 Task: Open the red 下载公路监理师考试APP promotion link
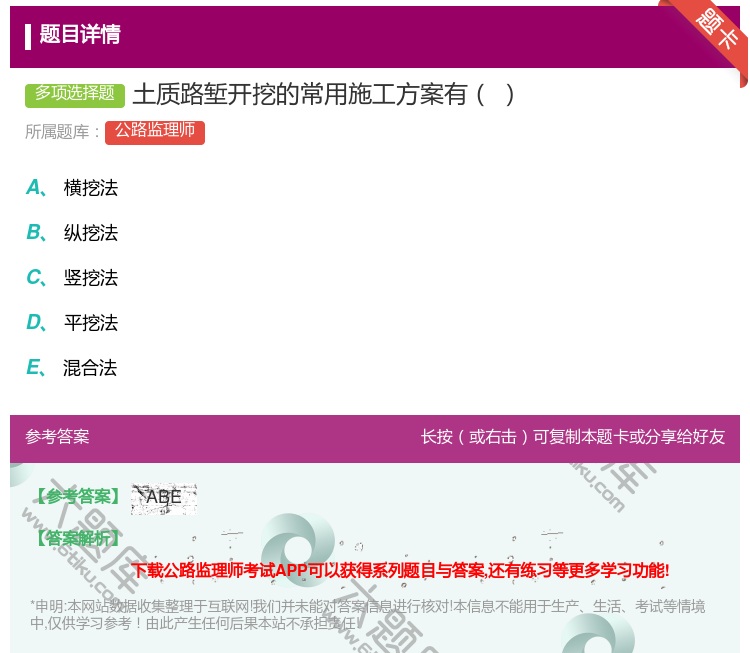400,571
